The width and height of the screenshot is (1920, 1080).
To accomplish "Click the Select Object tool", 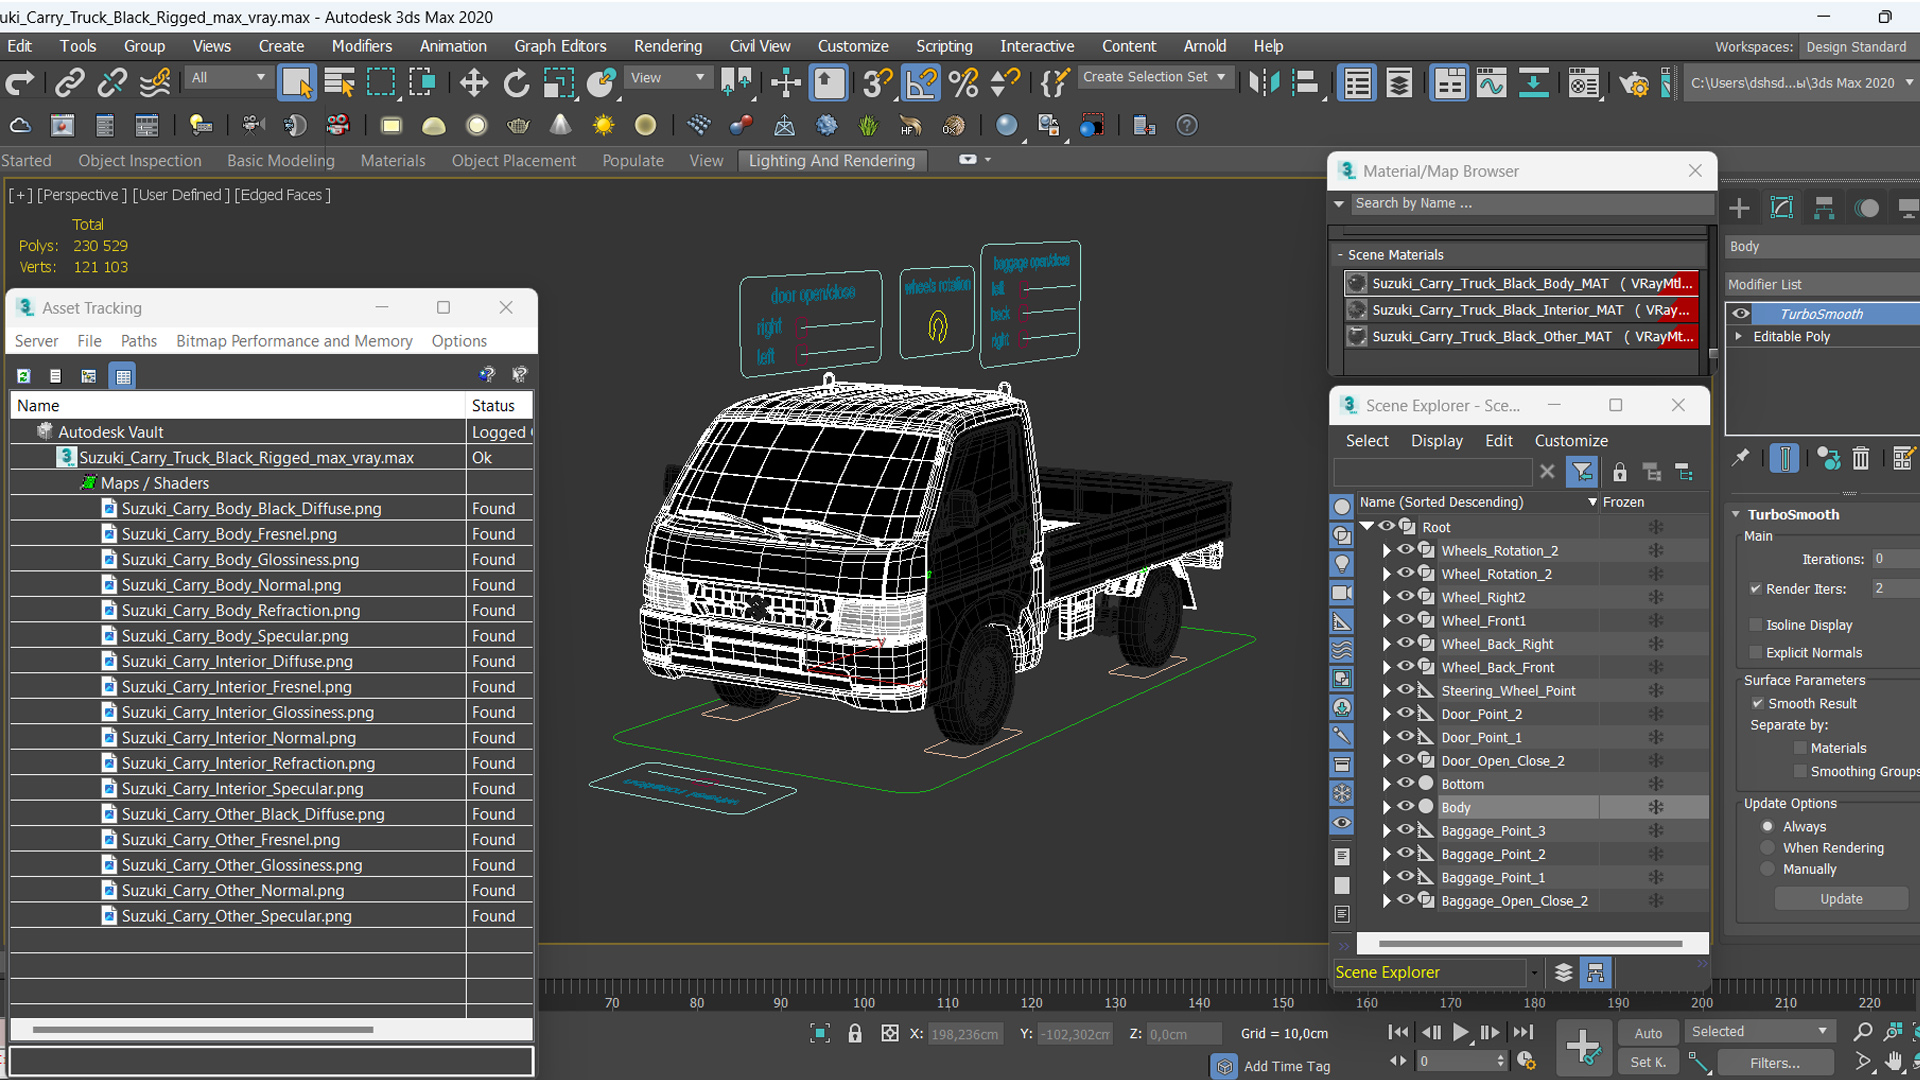I will tap(297, 83).
